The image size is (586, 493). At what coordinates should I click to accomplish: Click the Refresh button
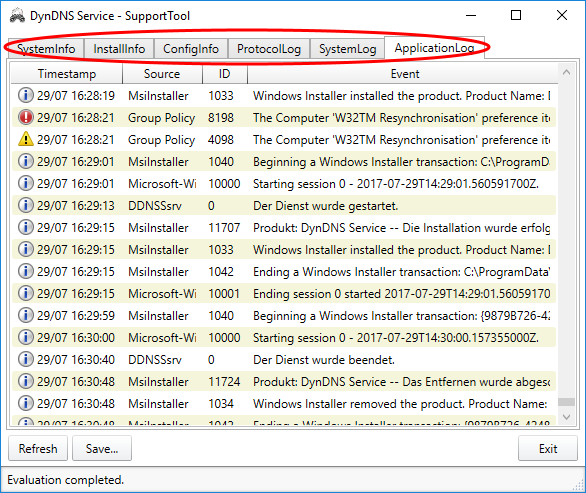point(38,448)
